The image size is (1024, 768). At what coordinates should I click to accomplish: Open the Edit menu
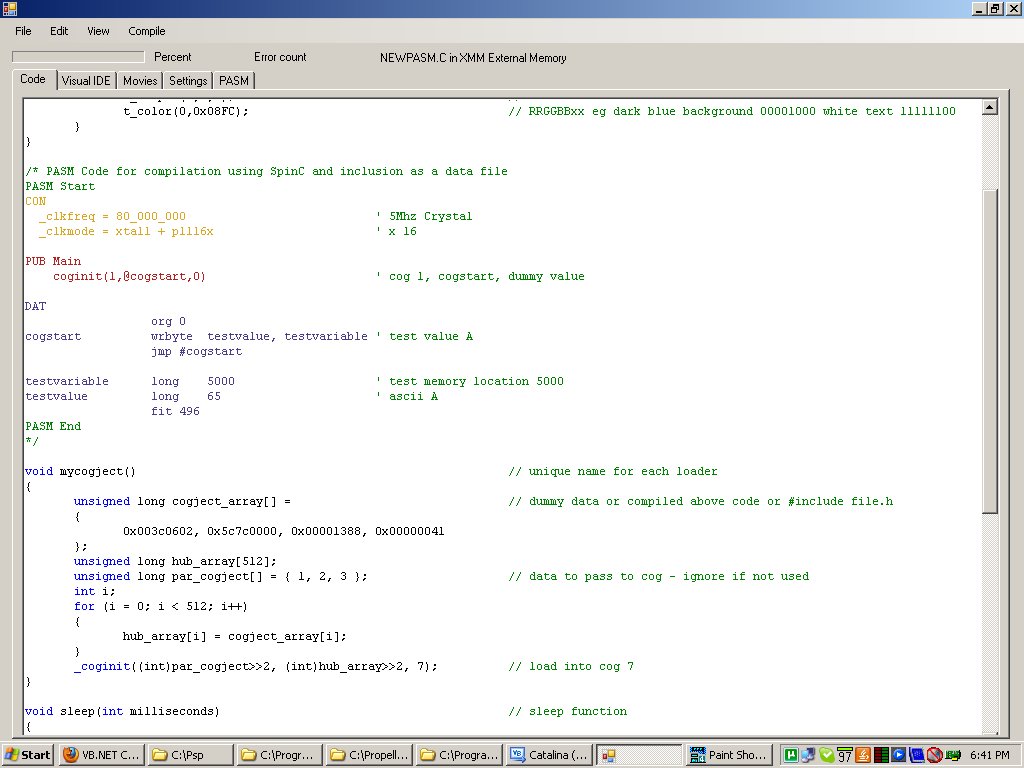[59, 31]
